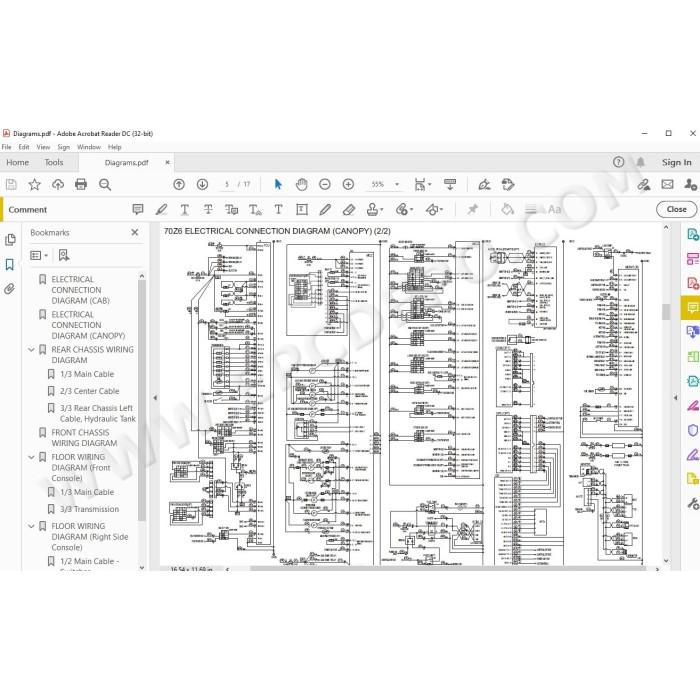This screenshot has height=700, width=700.
Task: Collapse the left navigation pane arrow
Action: [155, 397]
